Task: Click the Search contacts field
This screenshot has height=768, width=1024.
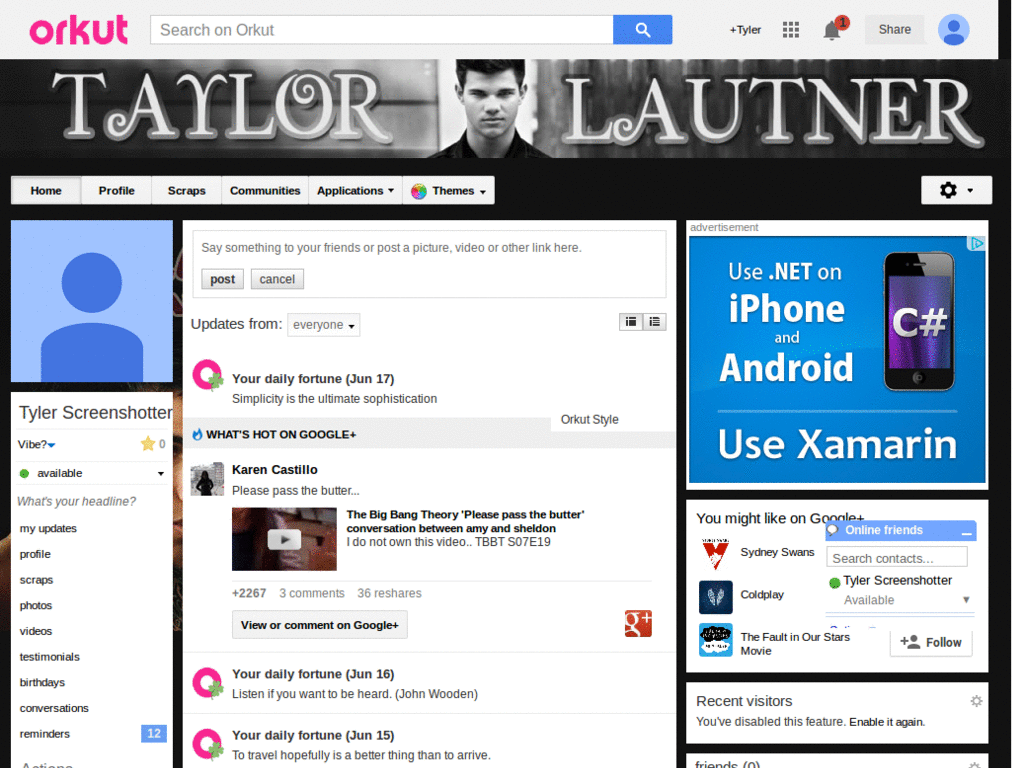Action: point(897,558)
